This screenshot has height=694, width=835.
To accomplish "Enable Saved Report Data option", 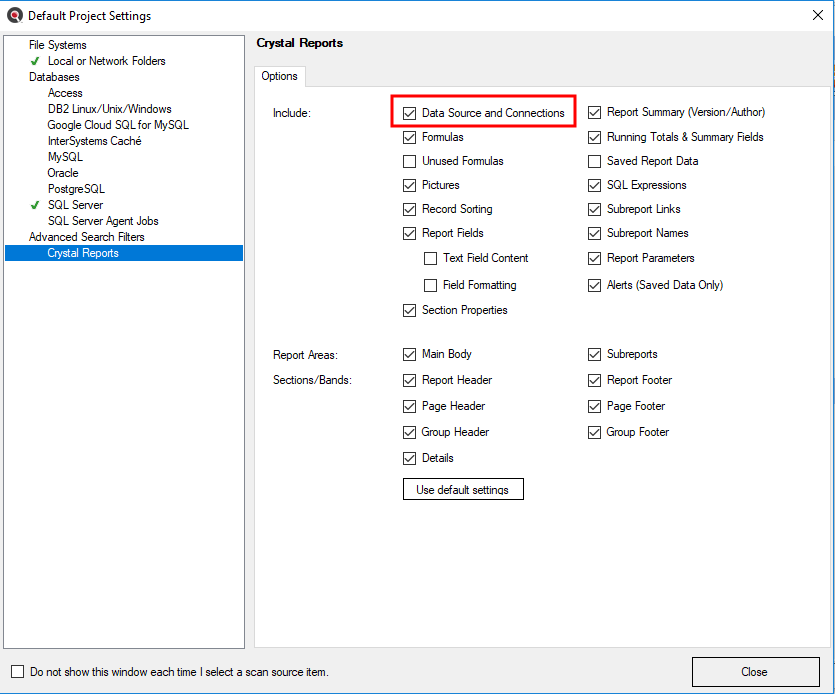I will (594, 161).
